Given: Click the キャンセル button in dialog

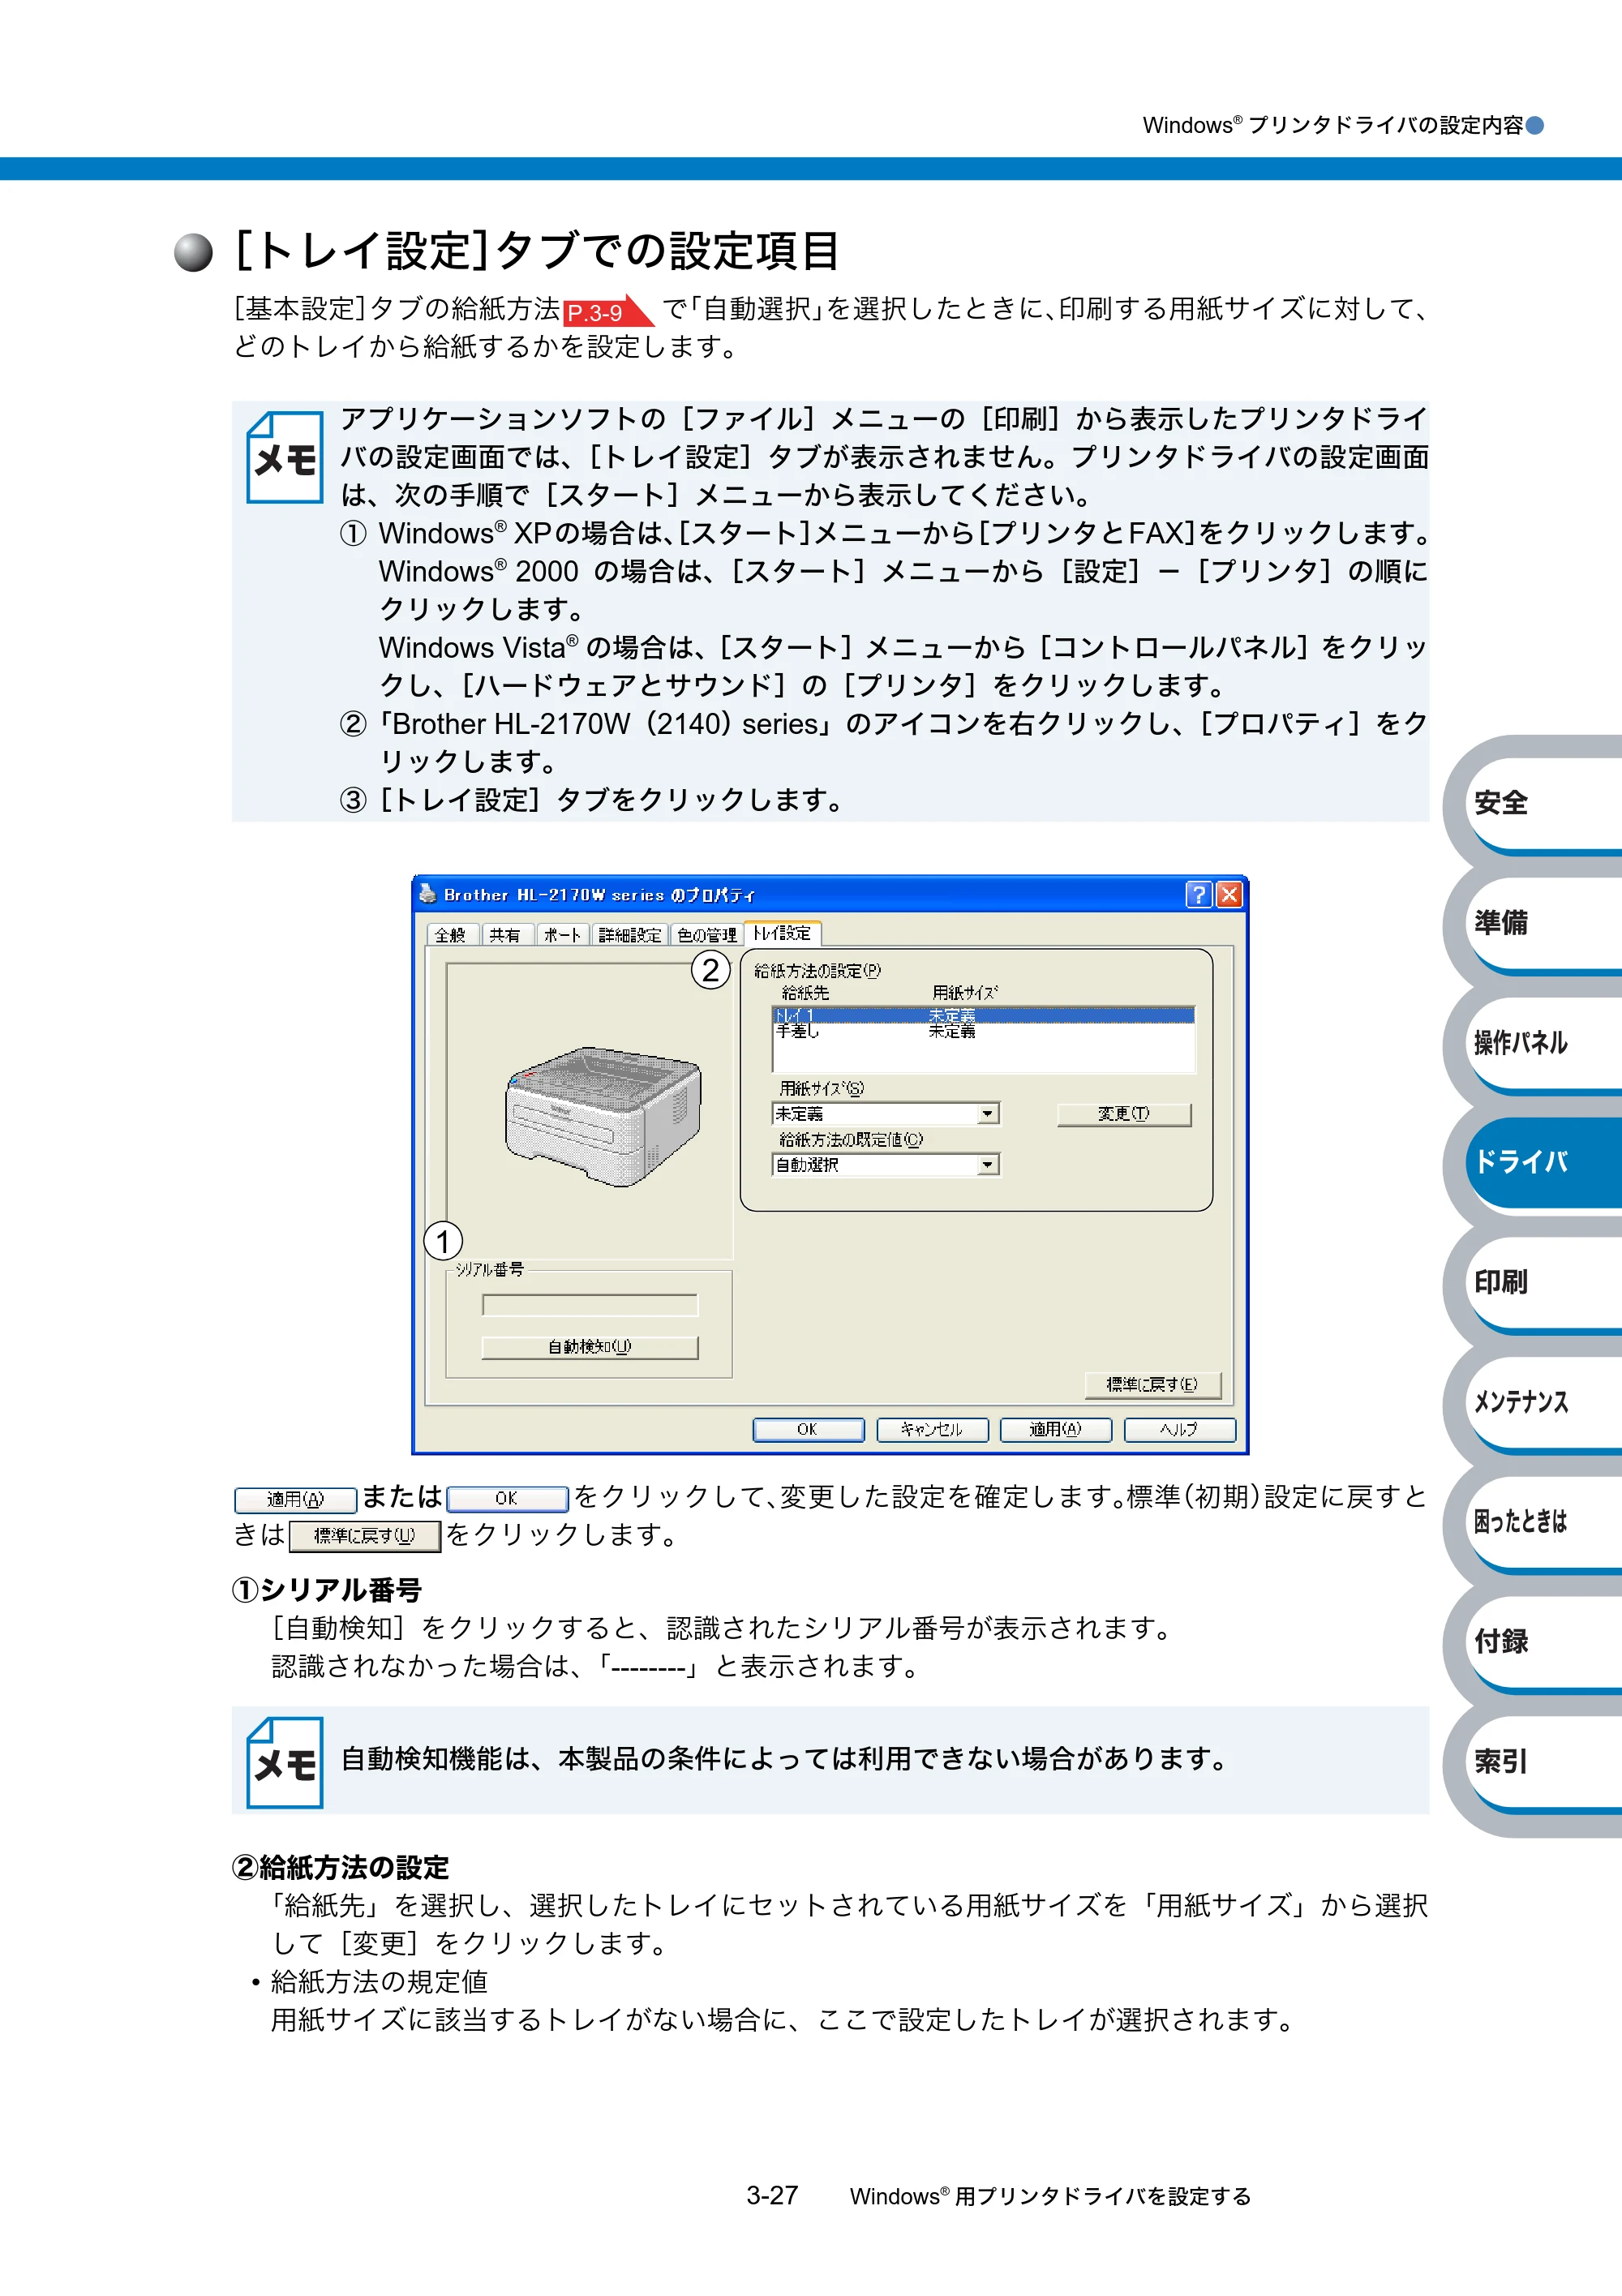Looking at the screenshot, I should [932, 1430].
